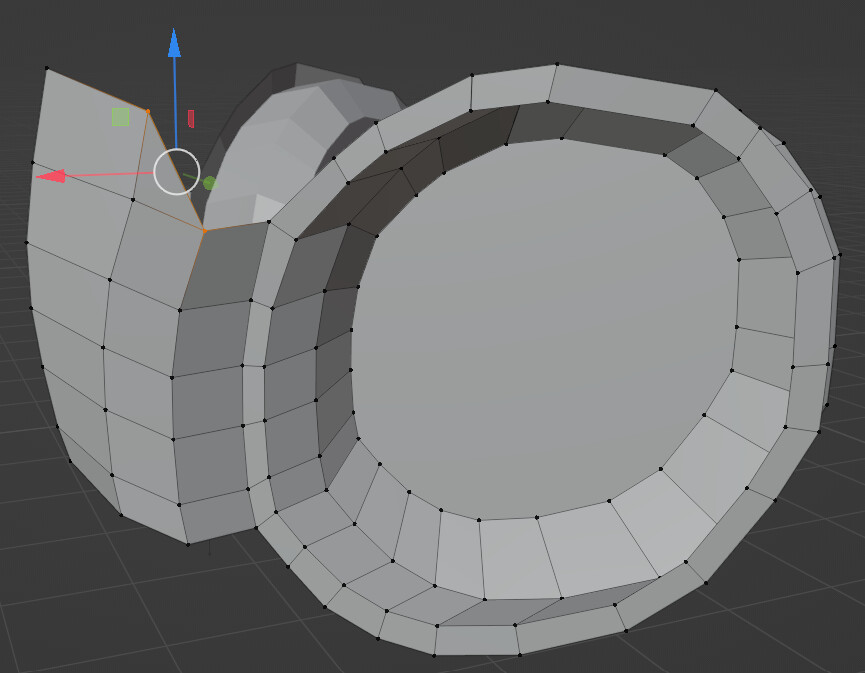Click the blue Z-axis move gizmo arrow
This screenshot has width=865, height=673.
coord(174,43)
